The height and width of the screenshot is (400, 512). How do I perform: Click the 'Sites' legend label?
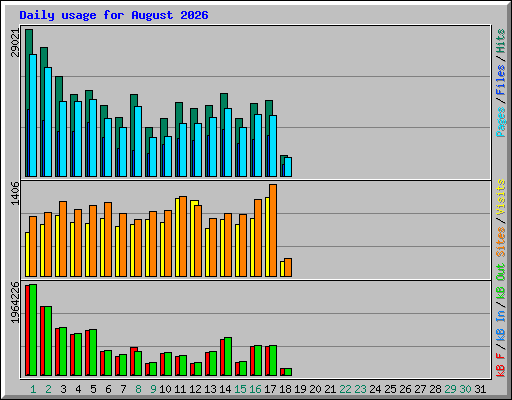[500, 242]
